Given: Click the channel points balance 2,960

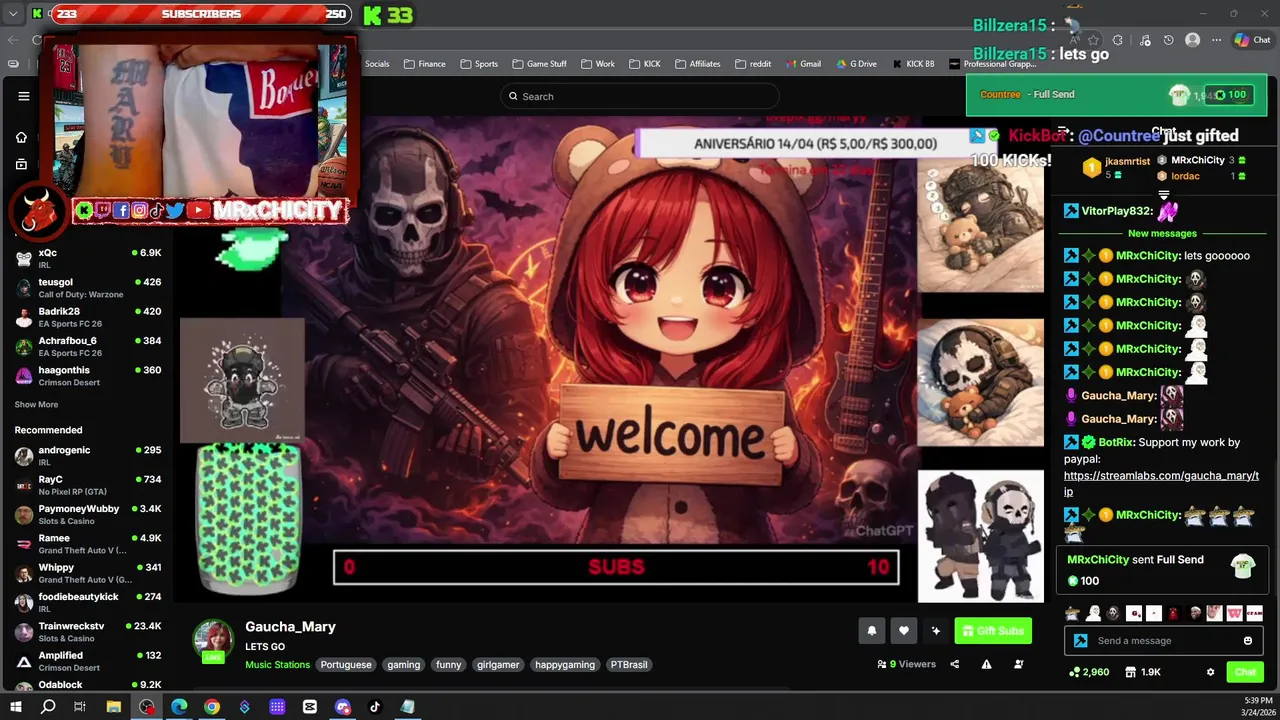Looking at the screenshot, I should [x=1089, y=672].
